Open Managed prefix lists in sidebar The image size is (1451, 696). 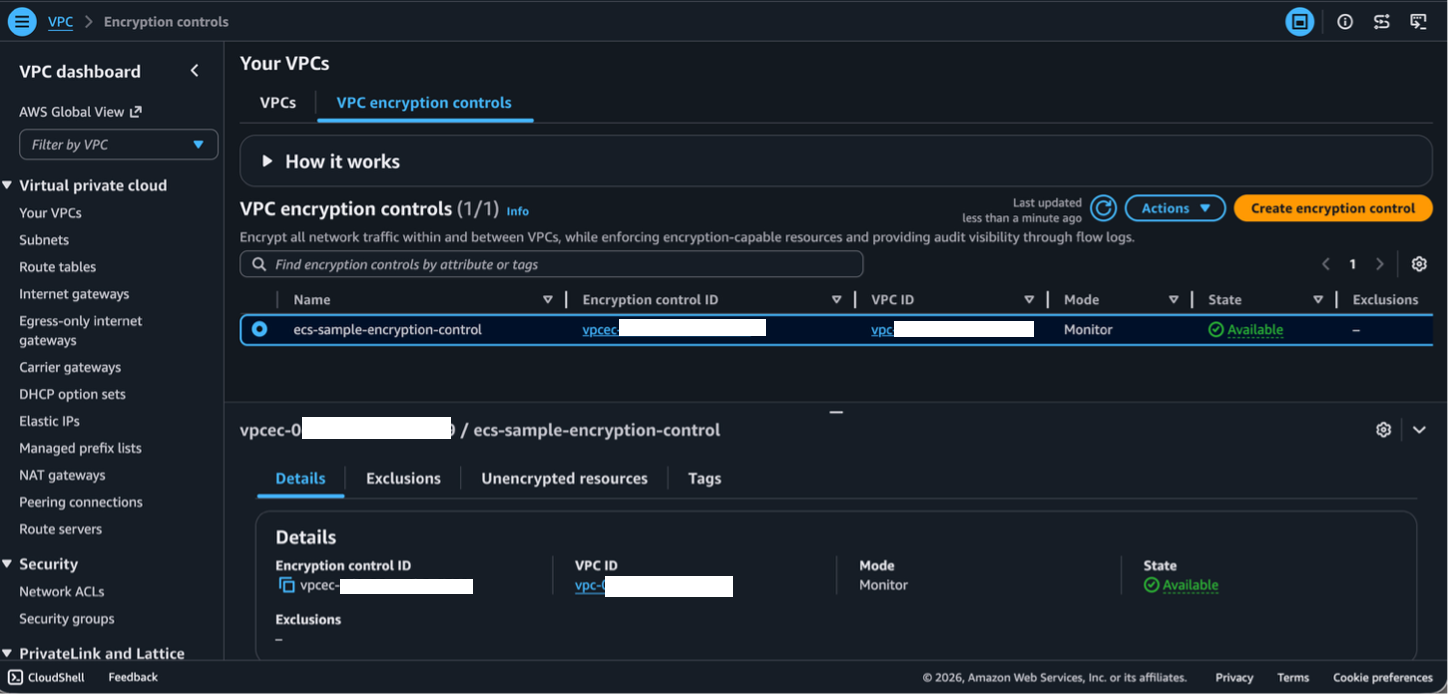click(x=80, y=448)
